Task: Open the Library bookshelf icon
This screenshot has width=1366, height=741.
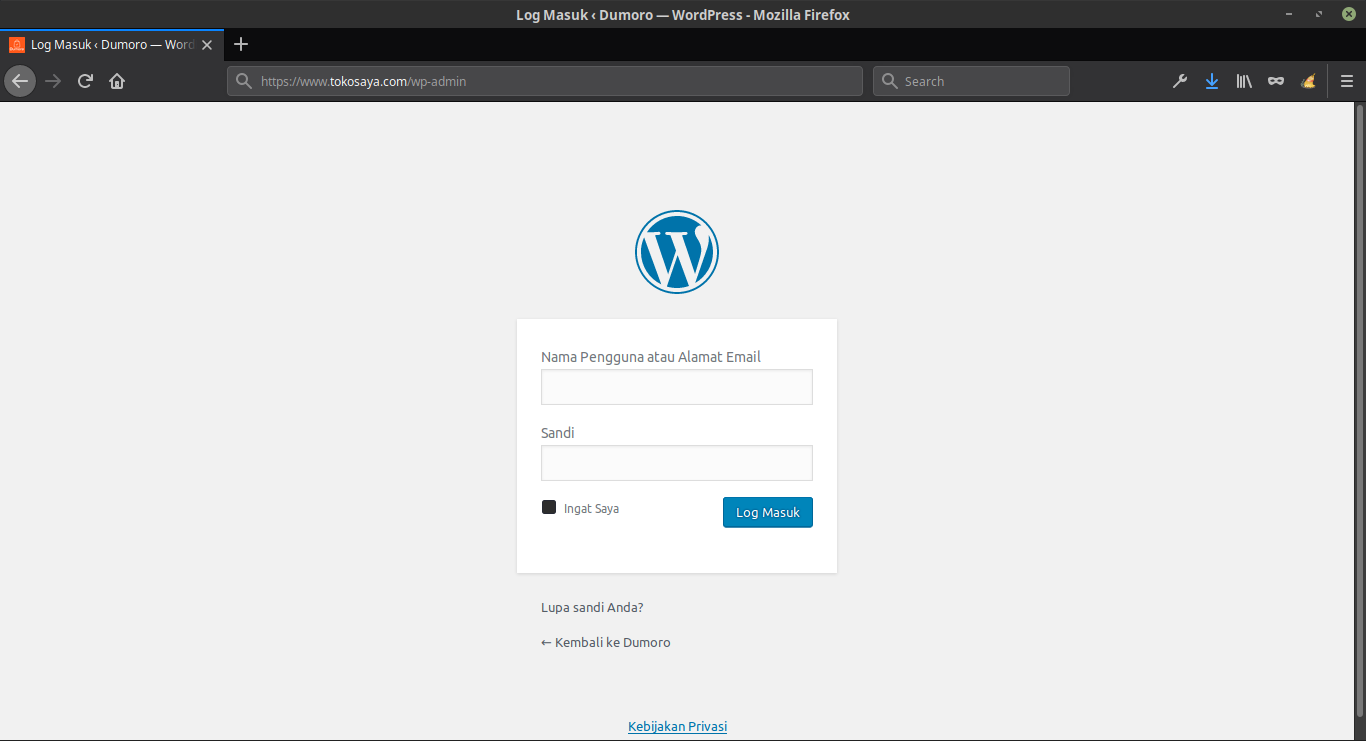Action: 1244,81
